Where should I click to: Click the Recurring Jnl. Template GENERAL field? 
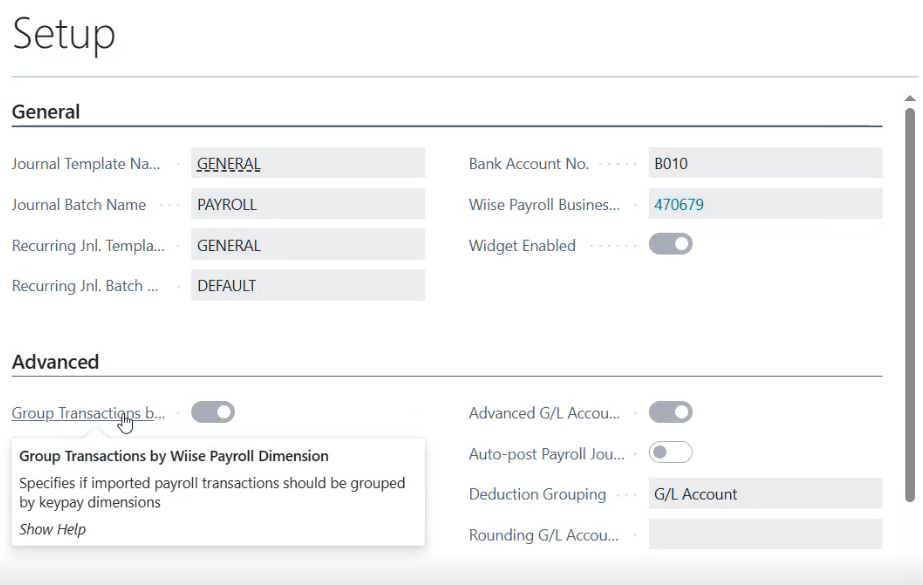pyautogui.click(x=308, y=245)
